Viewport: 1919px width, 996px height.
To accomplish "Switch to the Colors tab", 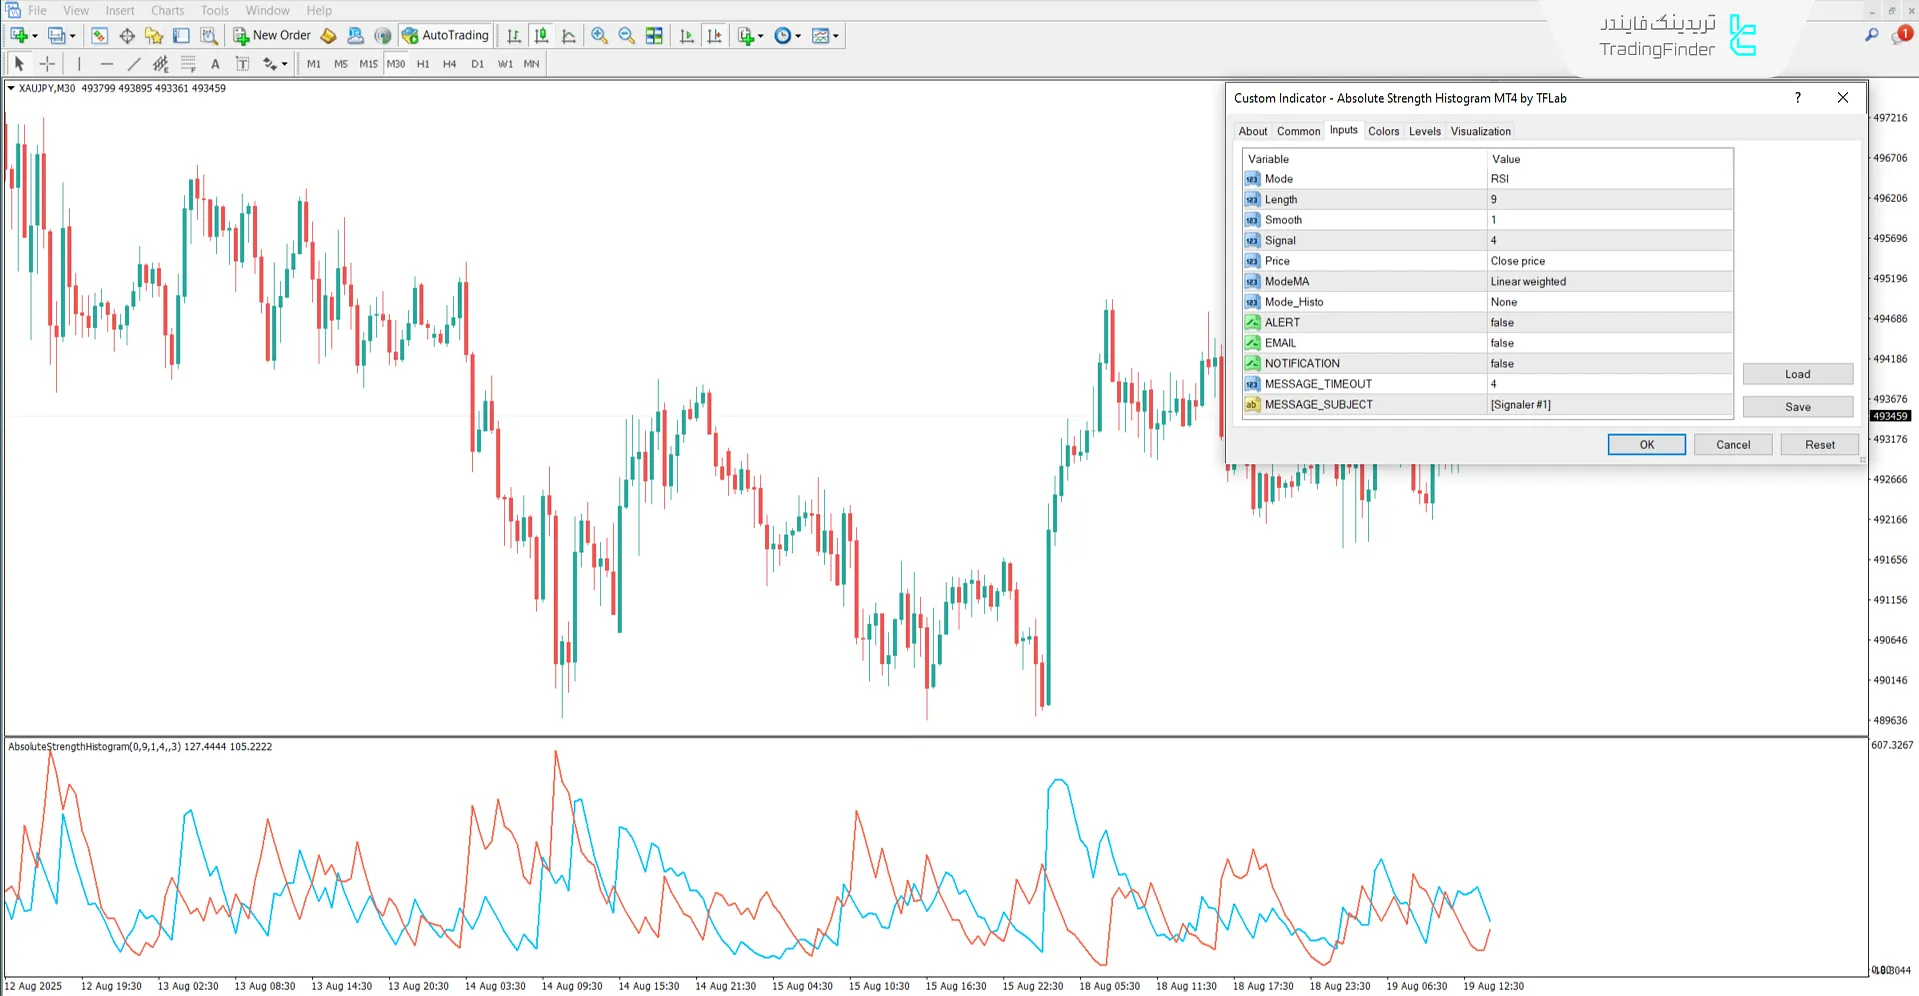I will pyautogui.click(x=1384, y=131).
